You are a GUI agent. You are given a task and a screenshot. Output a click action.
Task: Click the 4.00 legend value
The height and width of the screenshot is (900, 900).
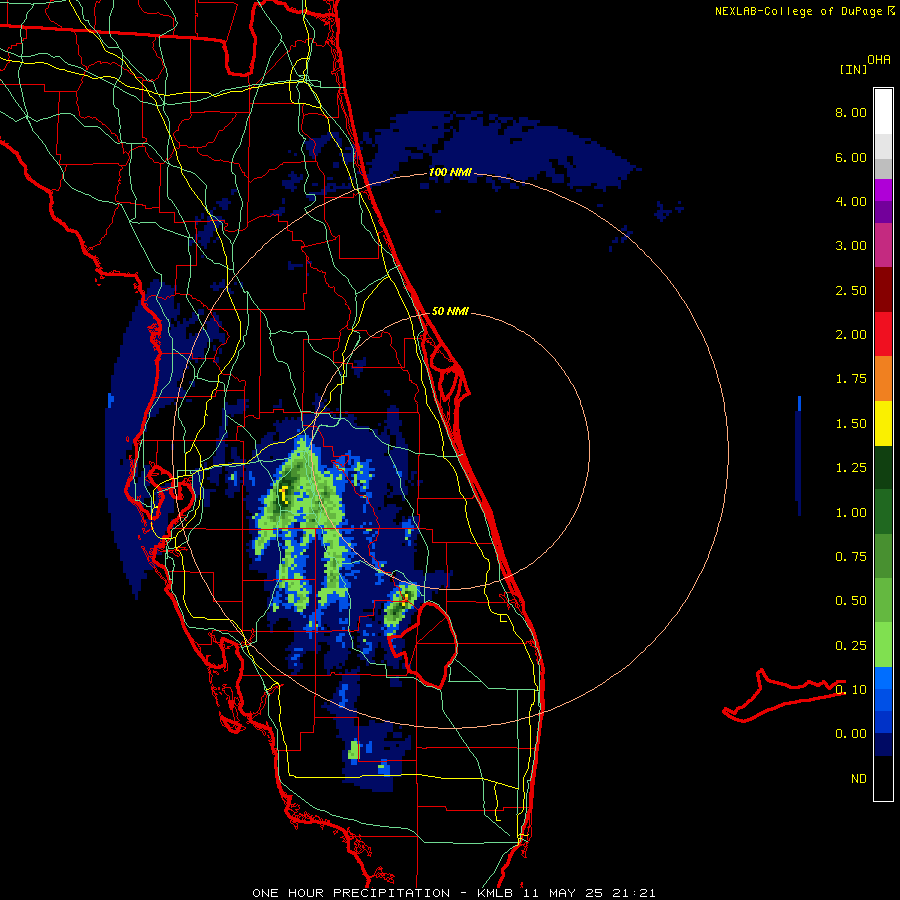[x=851, y=201]
